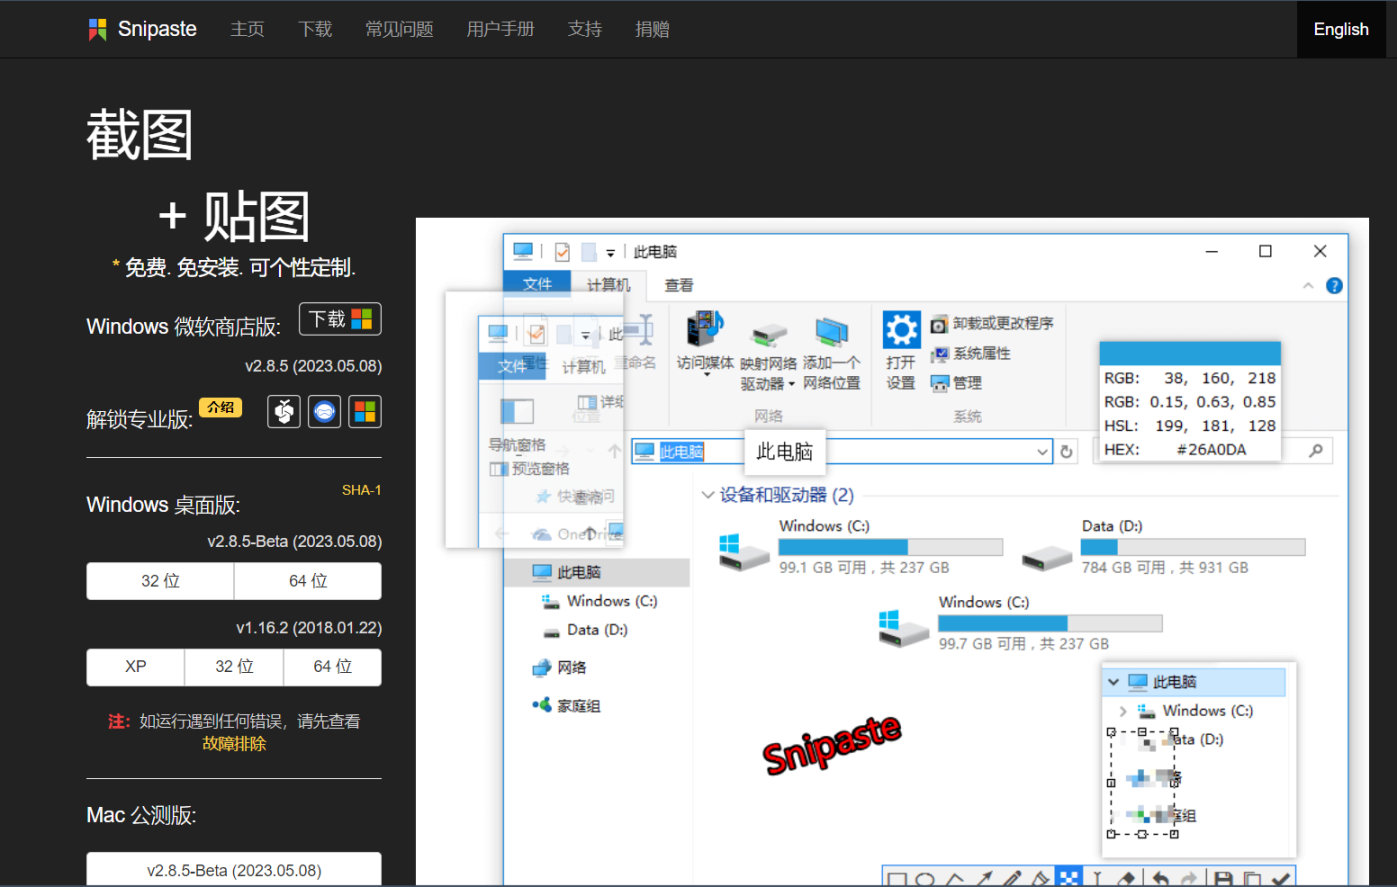Open the address bar history dropdown

pos(1043,452)
